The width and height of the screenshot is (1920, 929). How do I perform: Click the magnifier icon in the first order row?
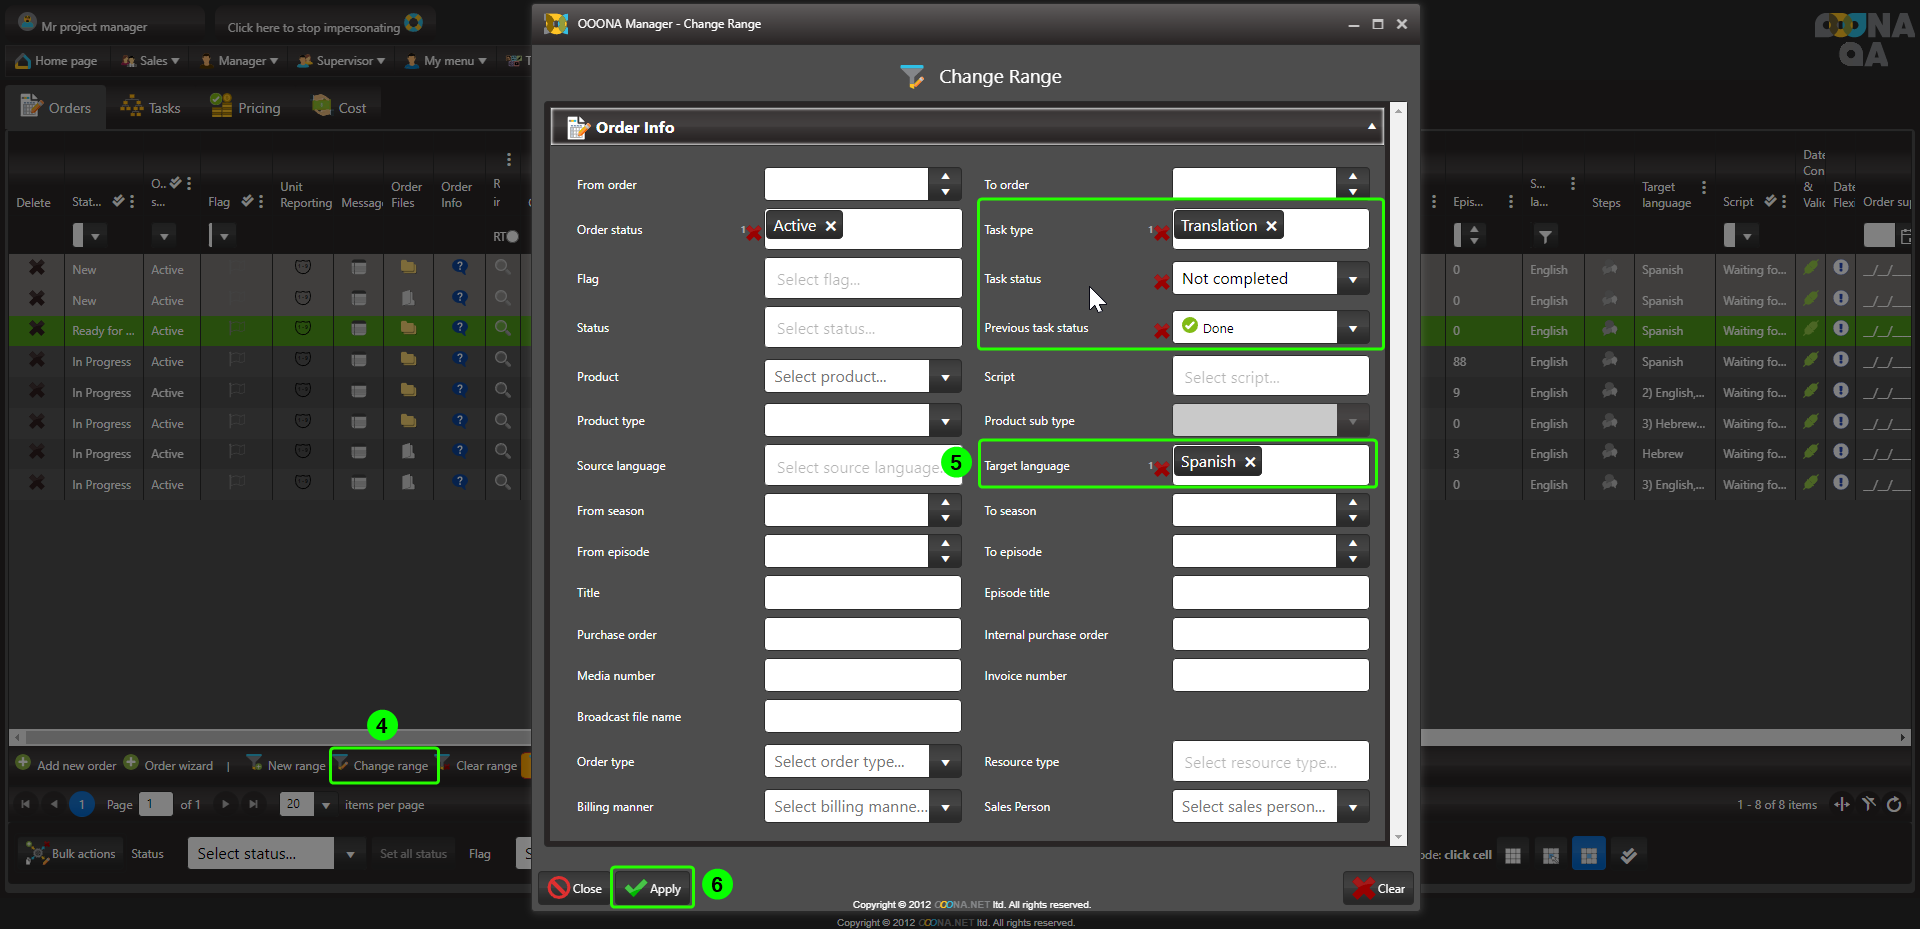click(x=503, y=268)
